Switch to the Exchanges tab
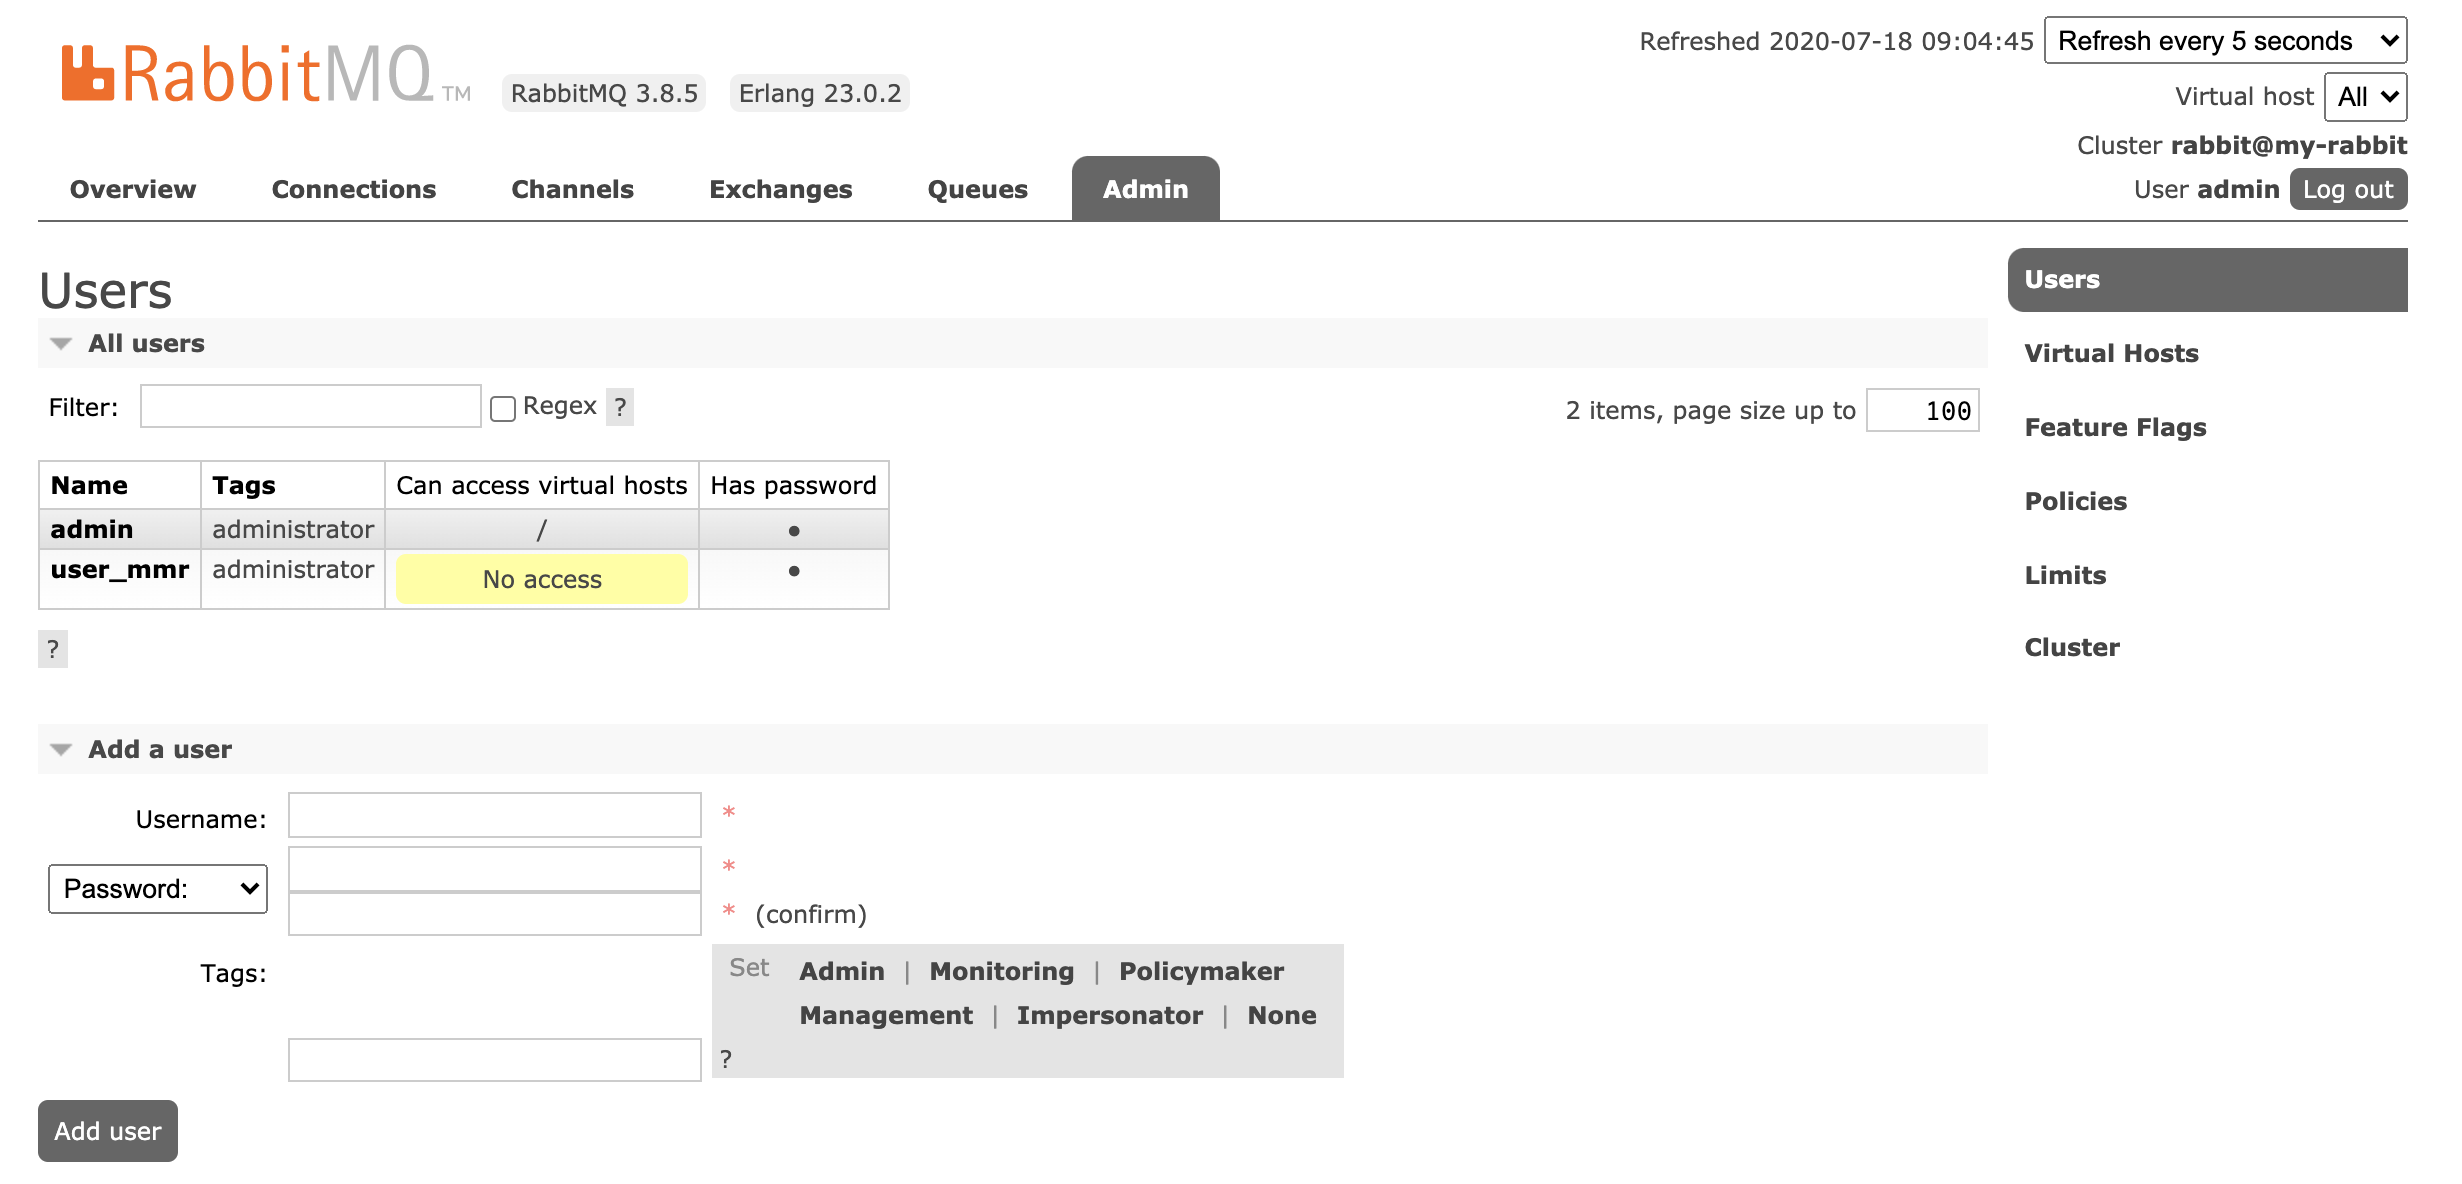This screenshot has width=2462, height=1184. click(779, 188)
